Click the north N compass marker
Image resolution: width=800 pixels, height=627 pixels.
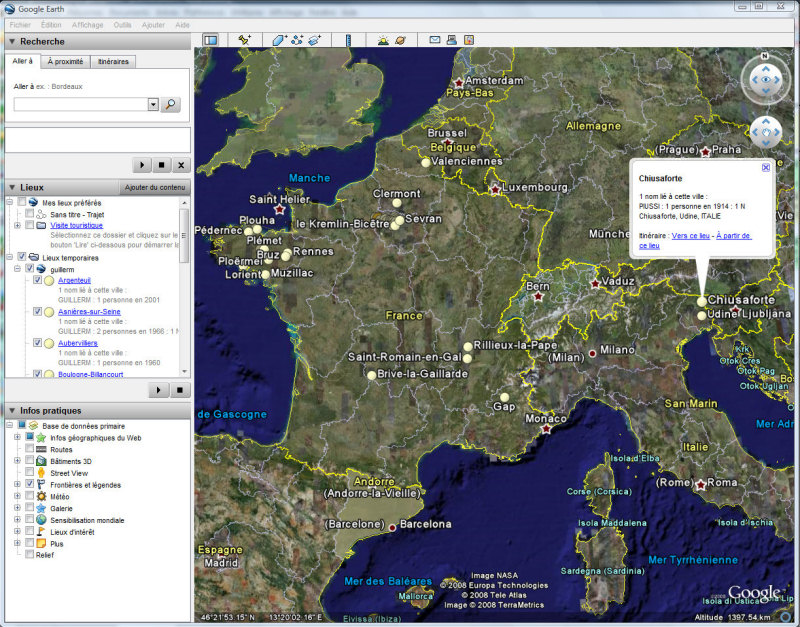point(764,56)
